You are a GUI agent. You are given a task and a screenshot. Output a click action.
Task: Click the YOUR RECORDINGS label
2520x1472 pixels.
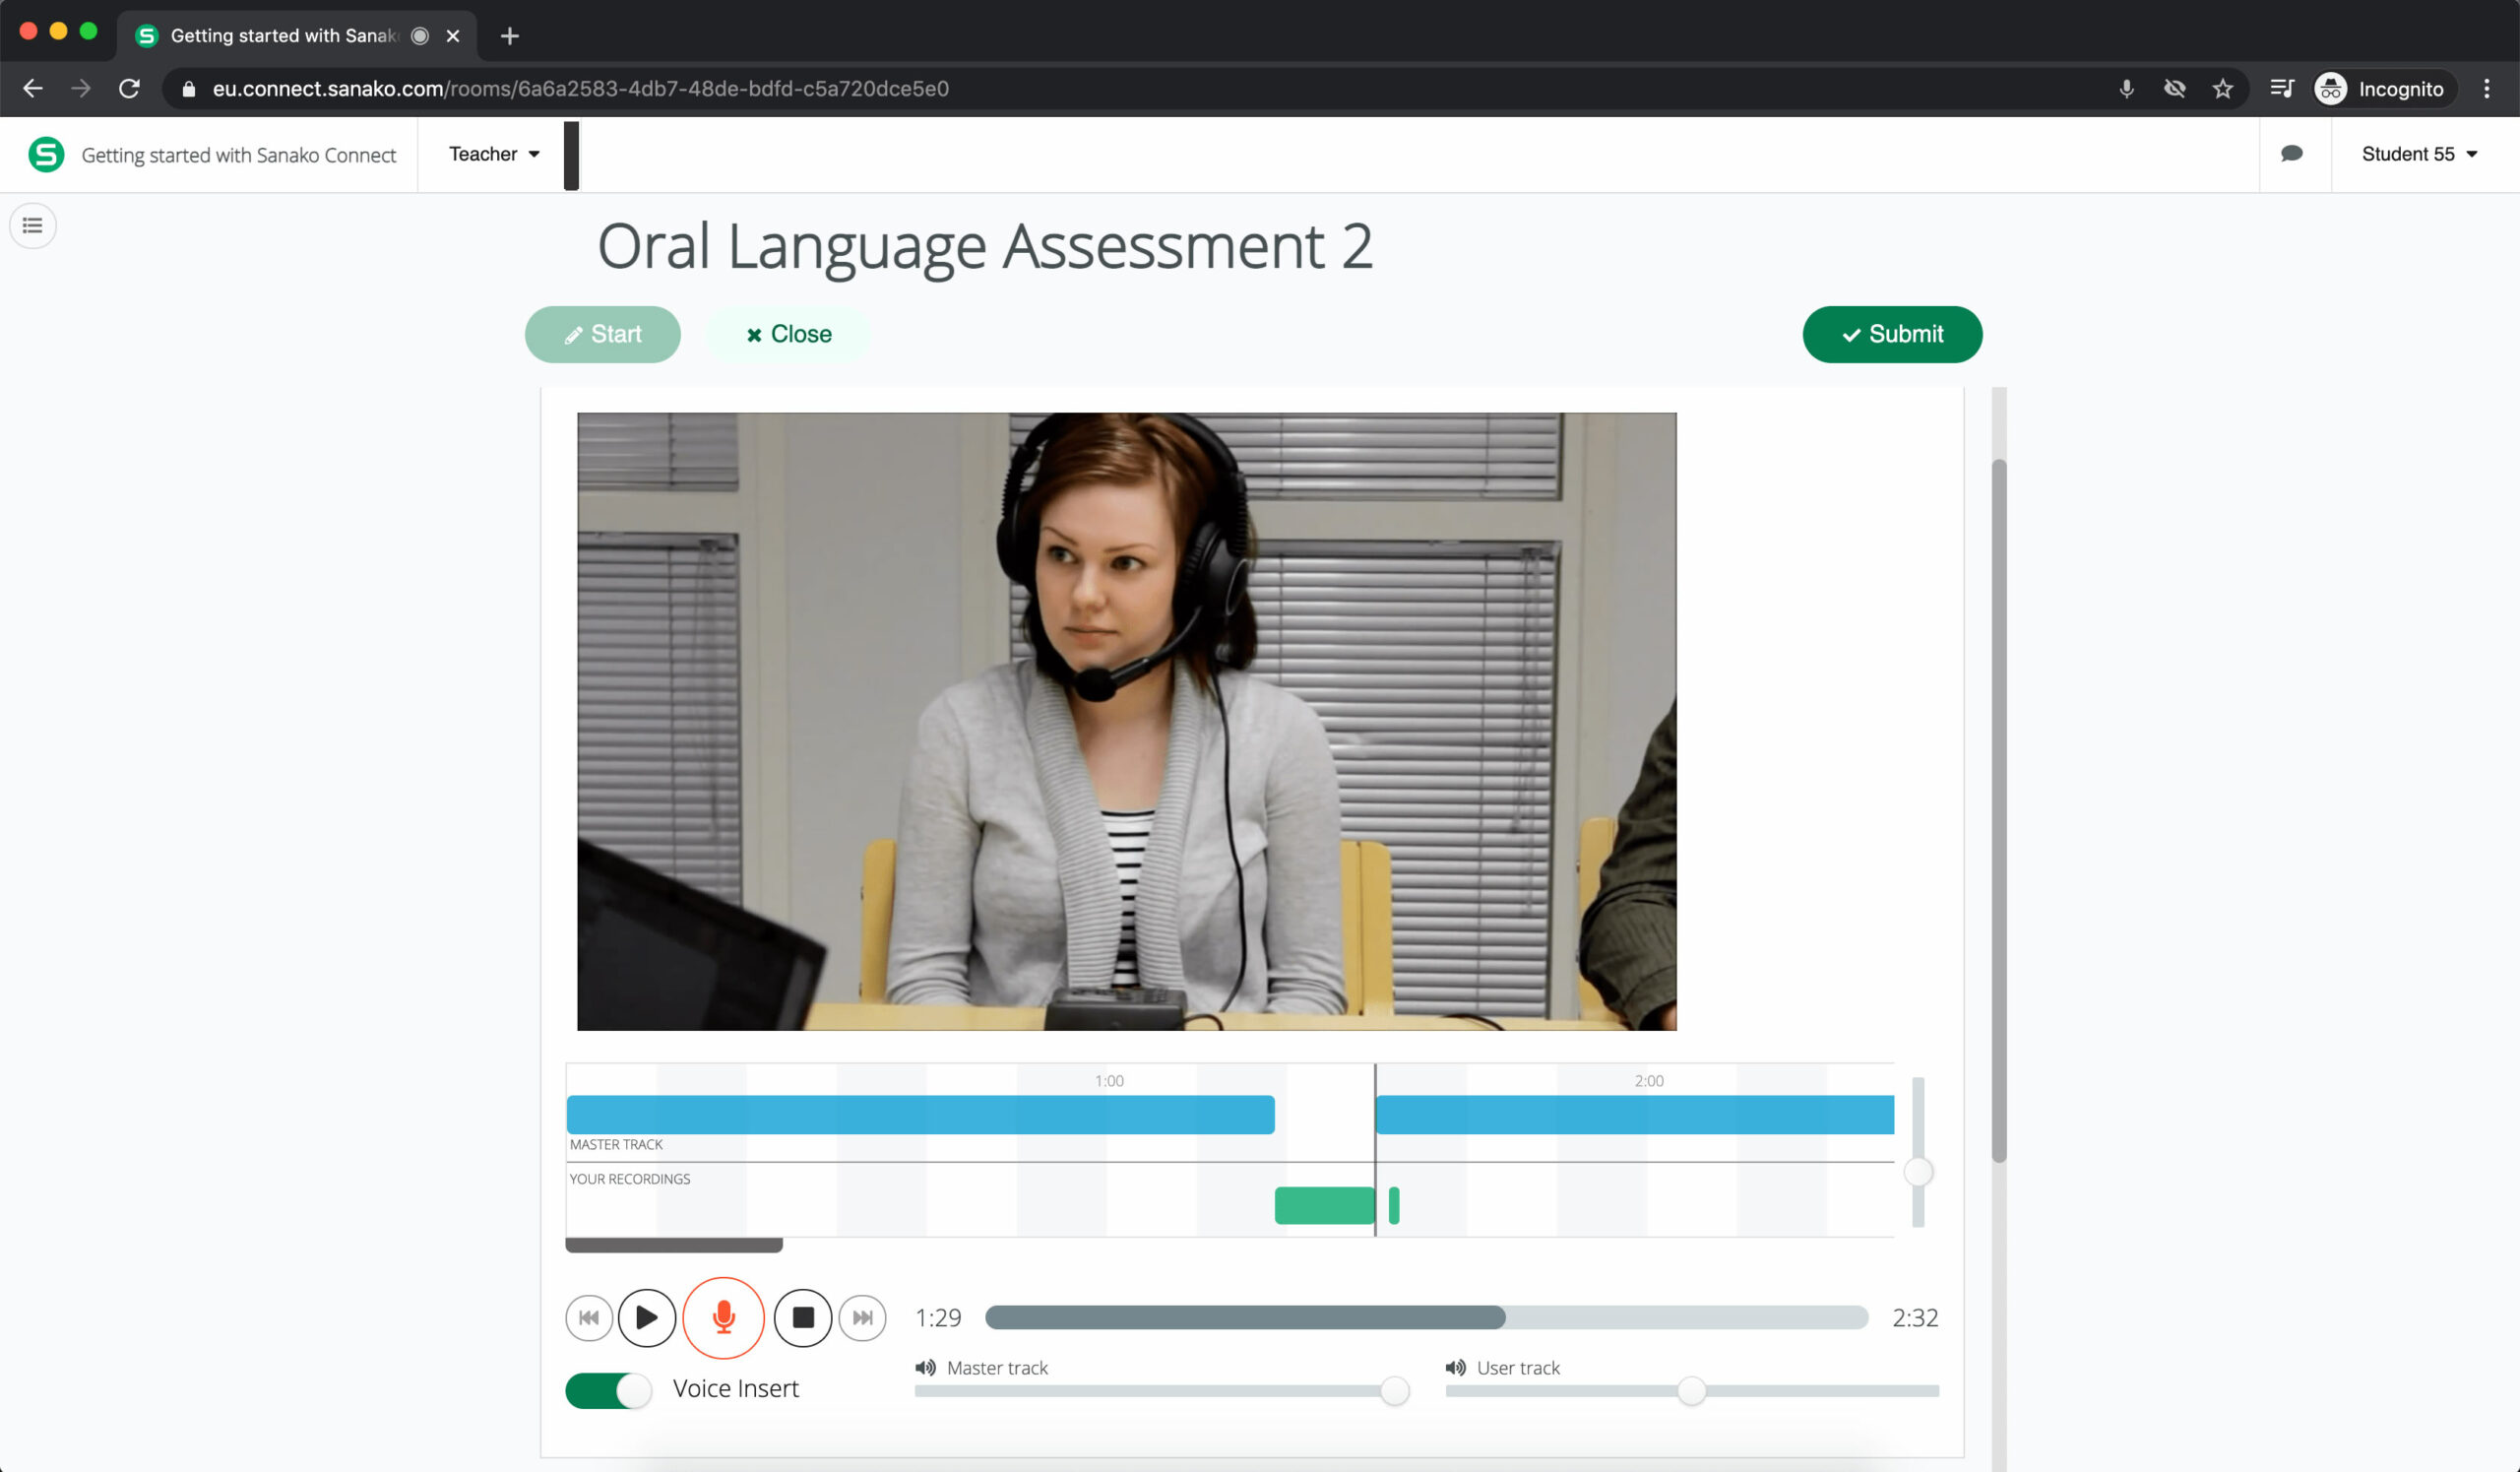[630, 1178]
